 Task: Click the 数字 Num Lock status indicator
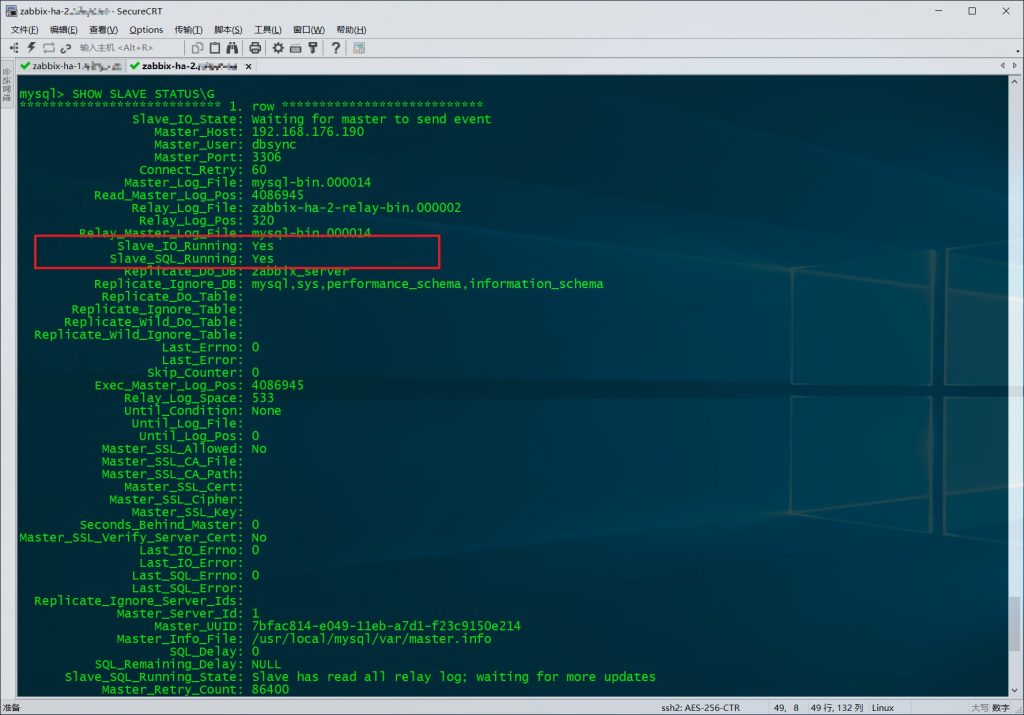point(1000,708)
